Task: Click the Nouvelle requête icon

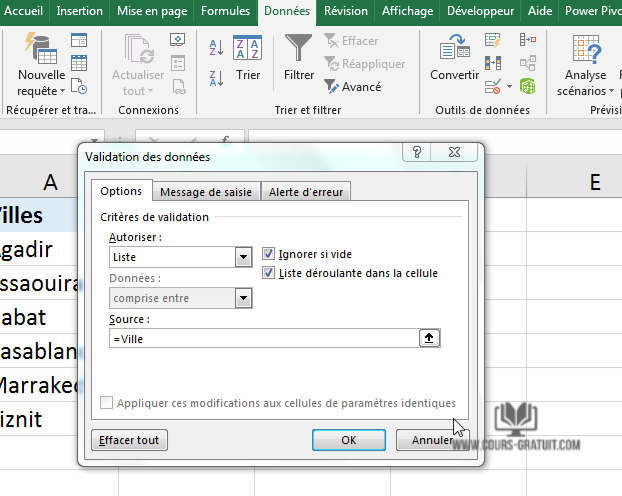Action: (x=41, y=48)
